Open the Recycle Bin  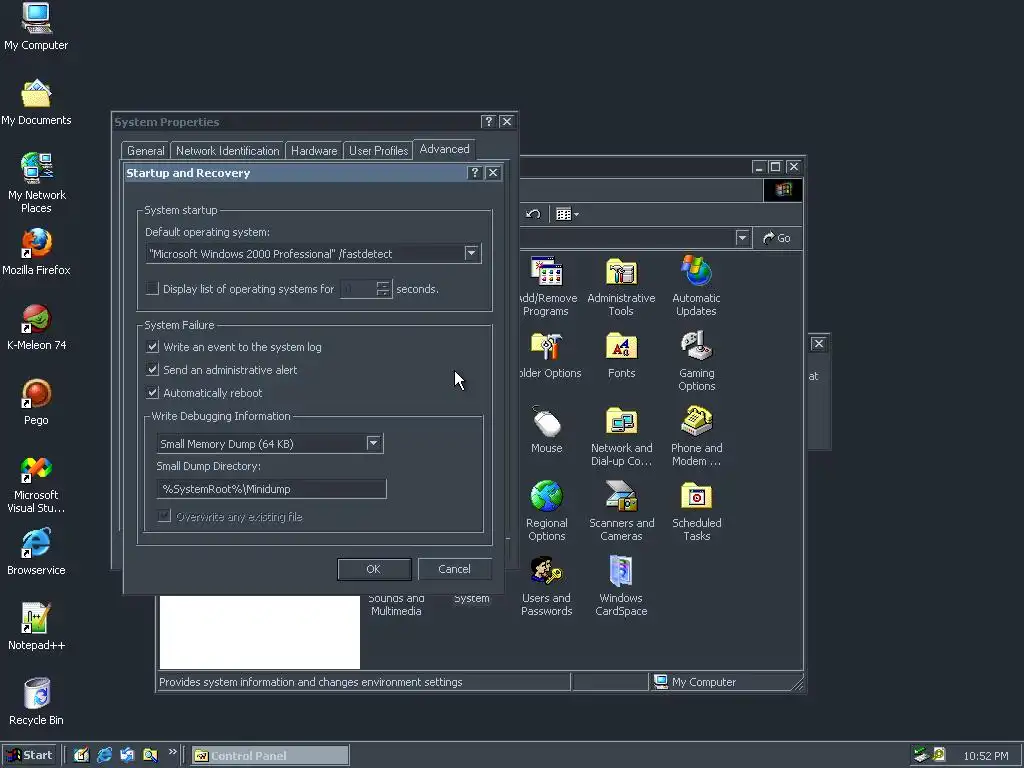[x=36, y=702]
